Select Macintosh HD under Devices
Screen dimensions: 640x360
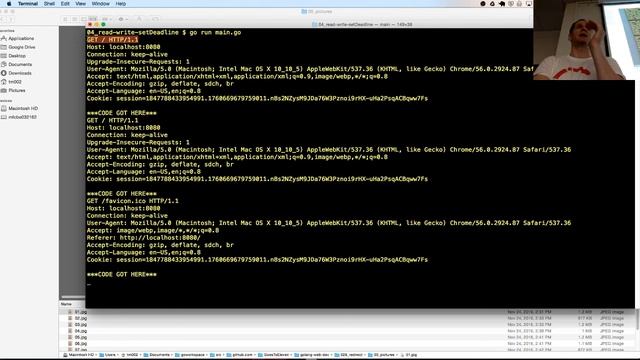point(23,109)
